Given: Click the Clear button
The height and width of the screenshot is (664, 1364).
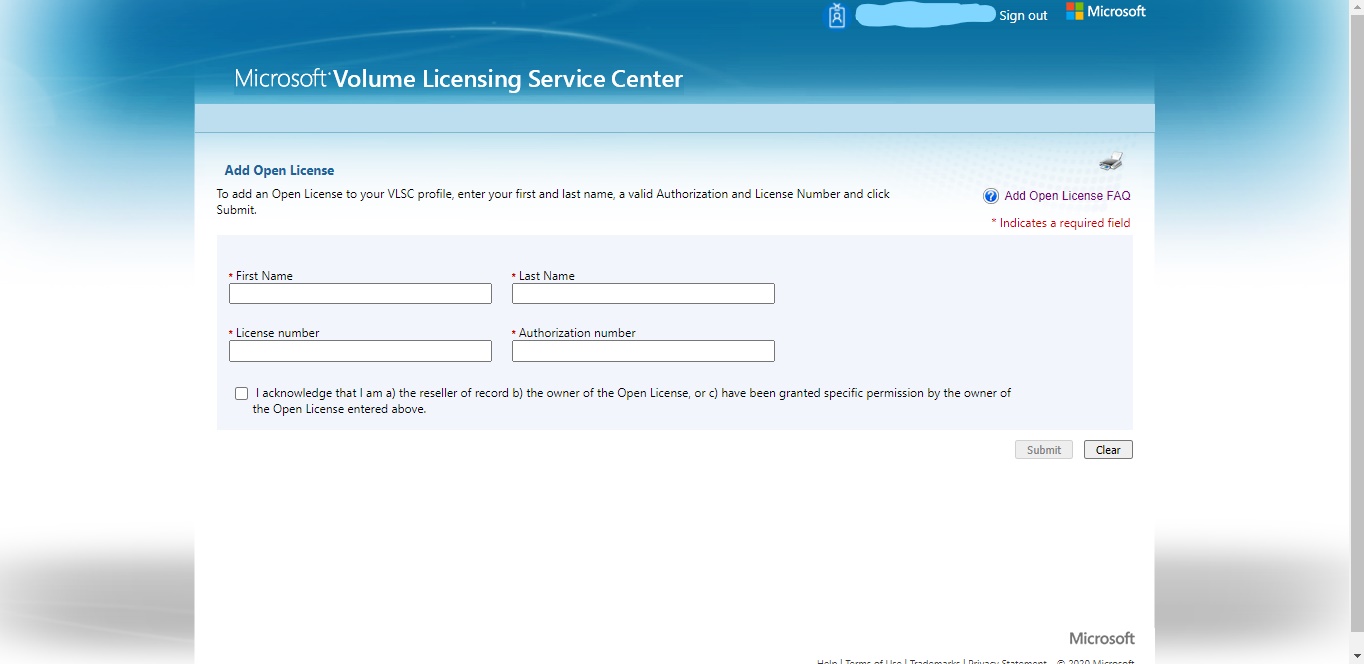Looking at the screenshot, I should click(x=1108, y=450).
